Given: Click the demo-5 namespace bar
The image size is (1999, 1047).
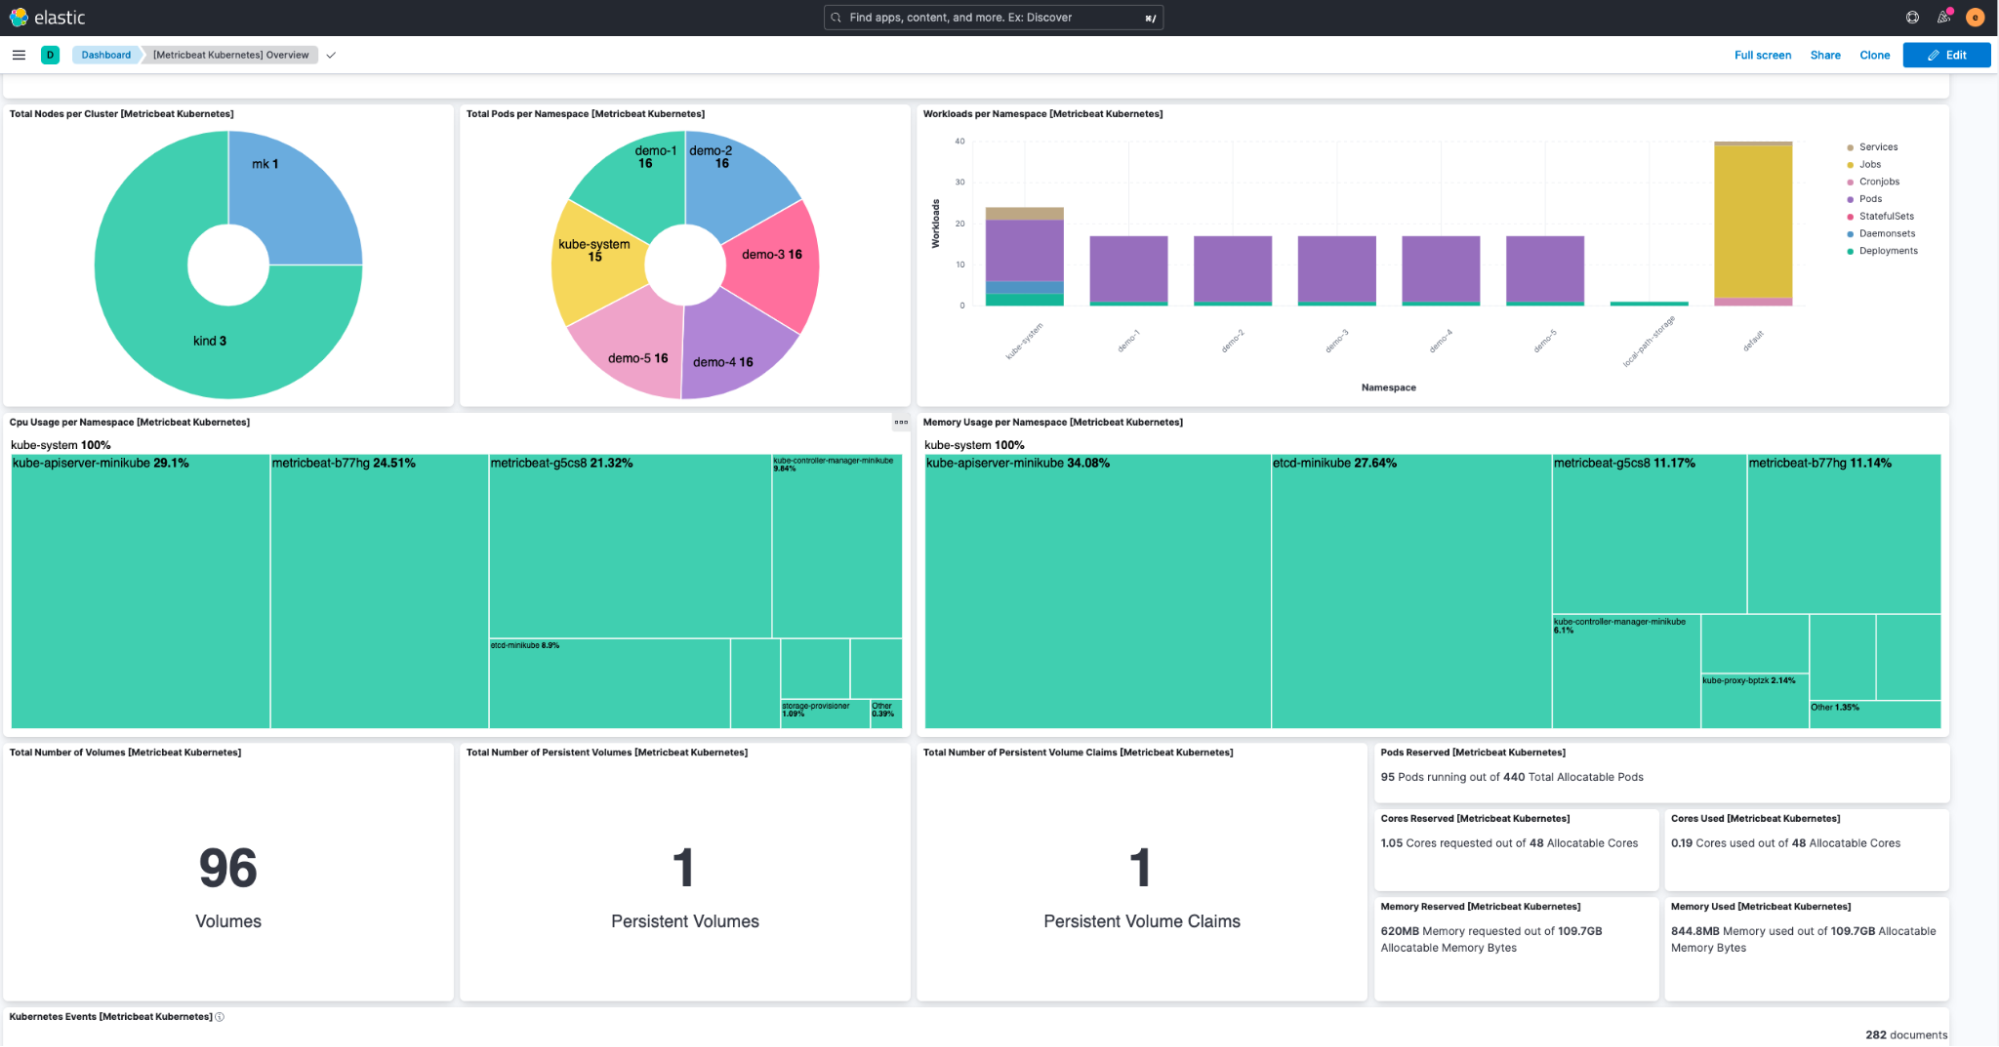Looking at the screenshot, I should pyautogui.click(x=1544, y=269).
